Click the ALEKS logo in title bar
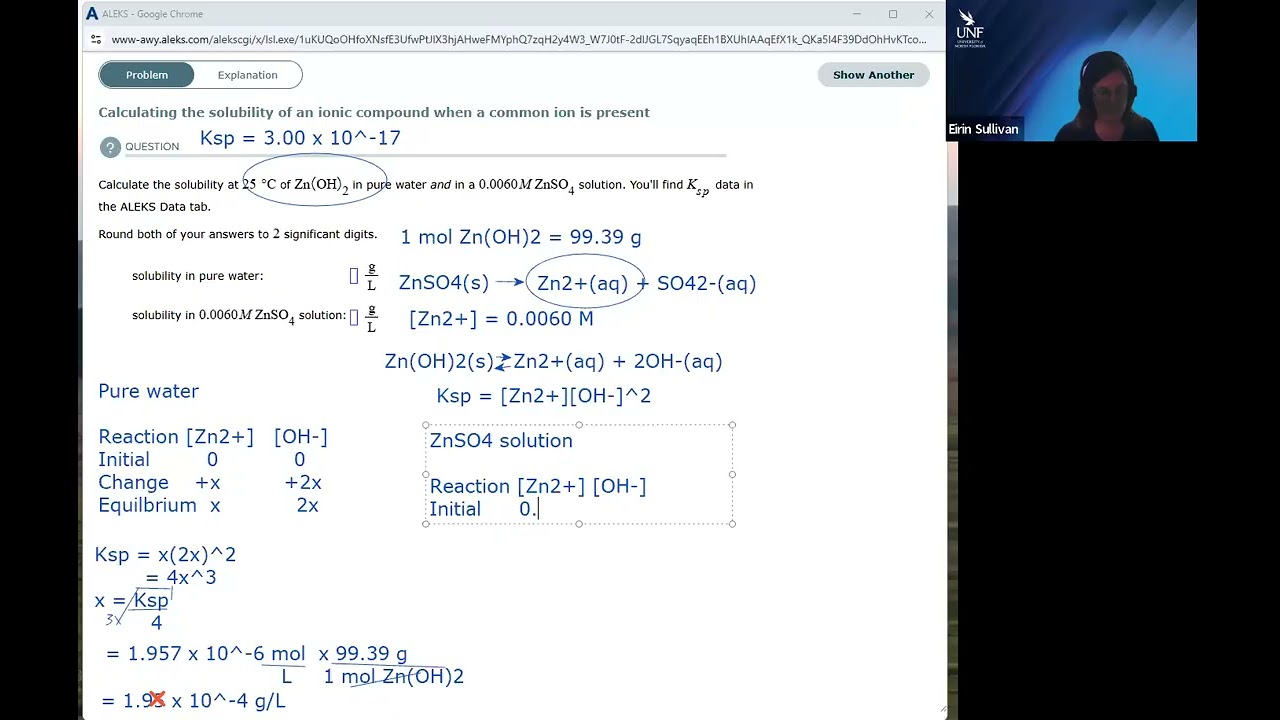Screen dimensions: 1280x720 92,14
